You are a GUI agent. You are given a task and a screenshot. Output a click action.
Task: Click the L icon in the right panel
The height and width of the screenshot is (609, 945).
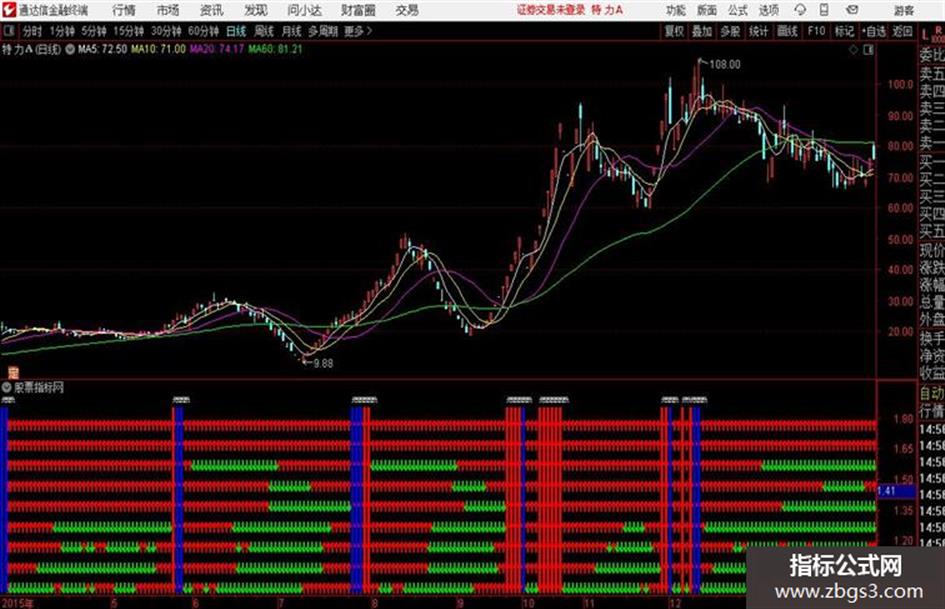925,35
